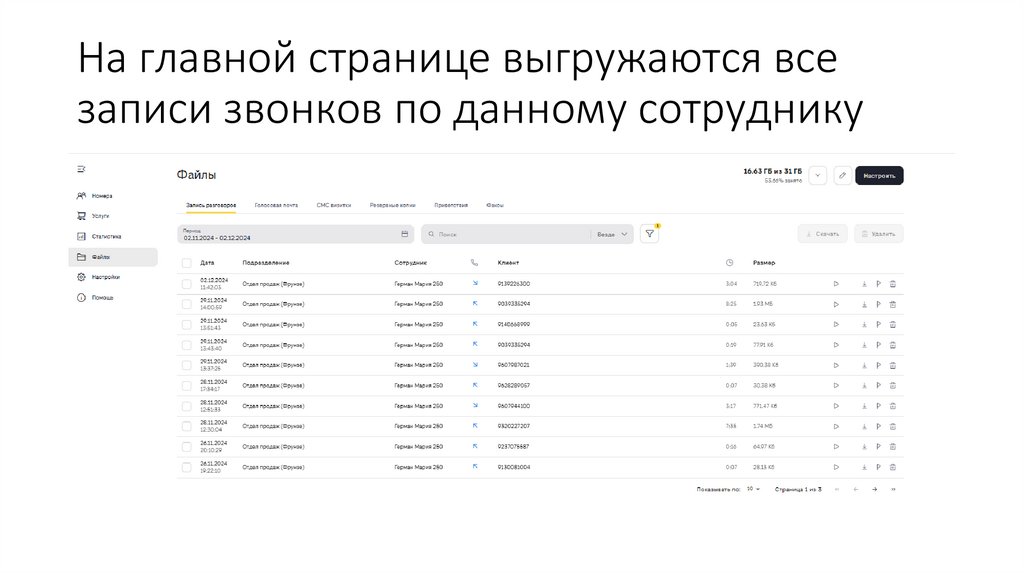The image size is (1024, 574).
Task: Play the recording for client 9139226300
Action: pyautogui.click(x=836, y=284)
